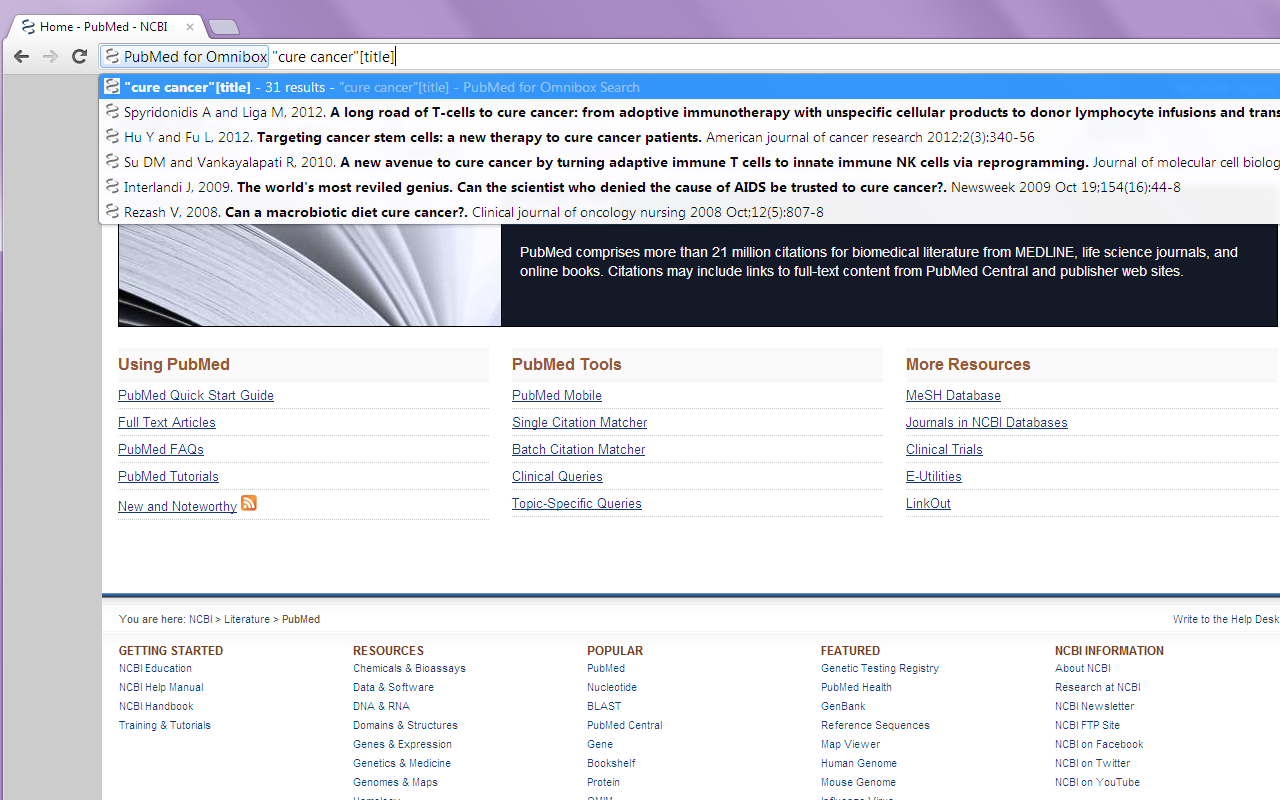Open PubMed Mobile link
Screen dimensions: 1280x800
557,395
